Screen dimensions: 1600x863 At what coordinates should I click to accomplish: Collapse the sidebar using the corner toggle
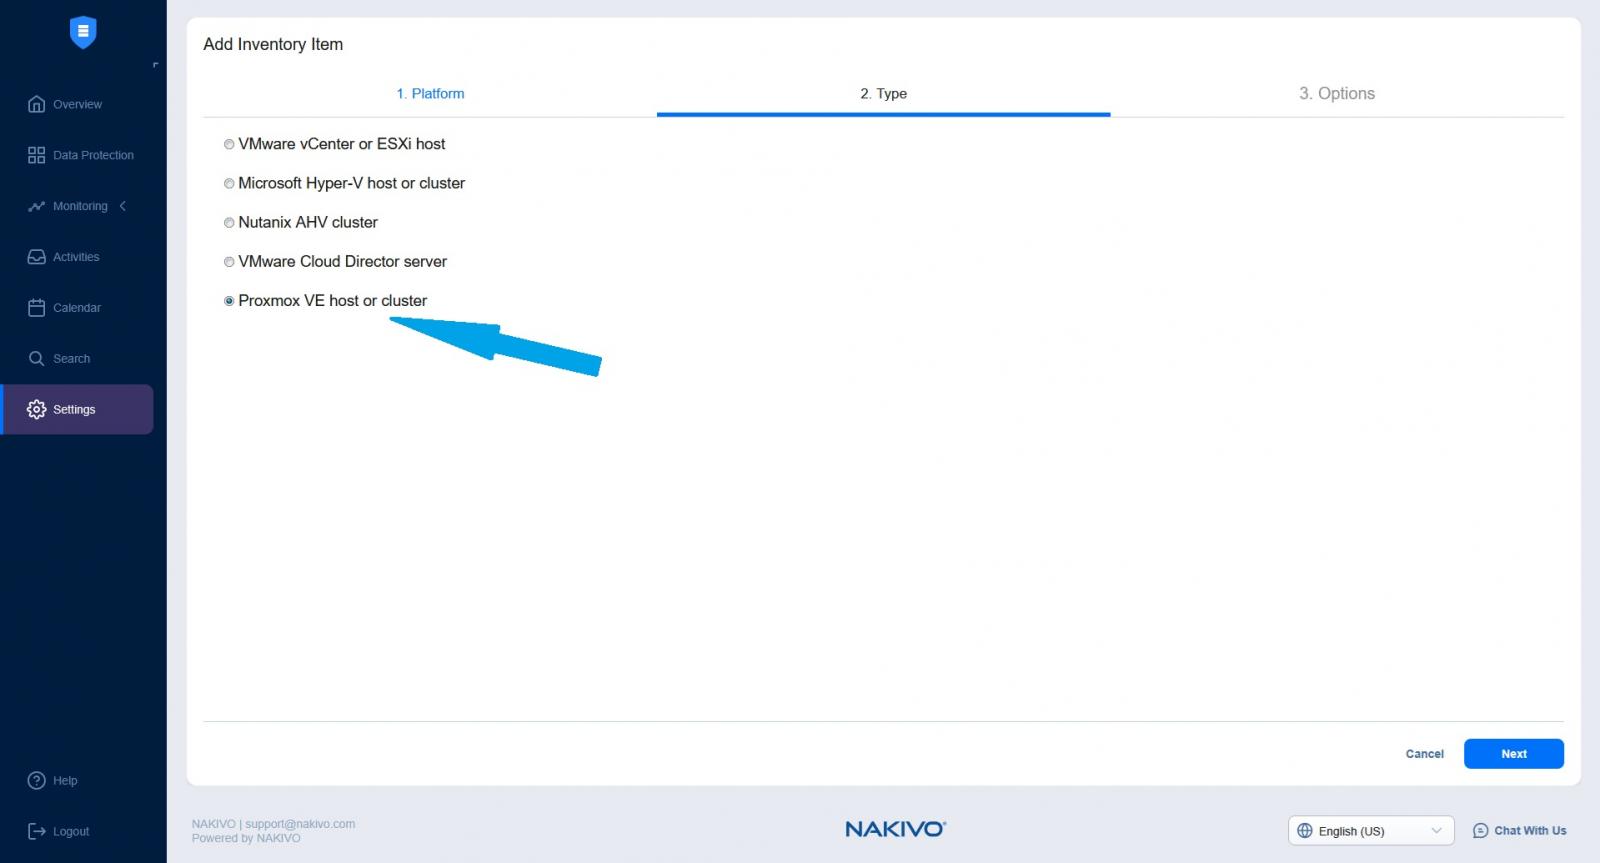click(155, 65)
